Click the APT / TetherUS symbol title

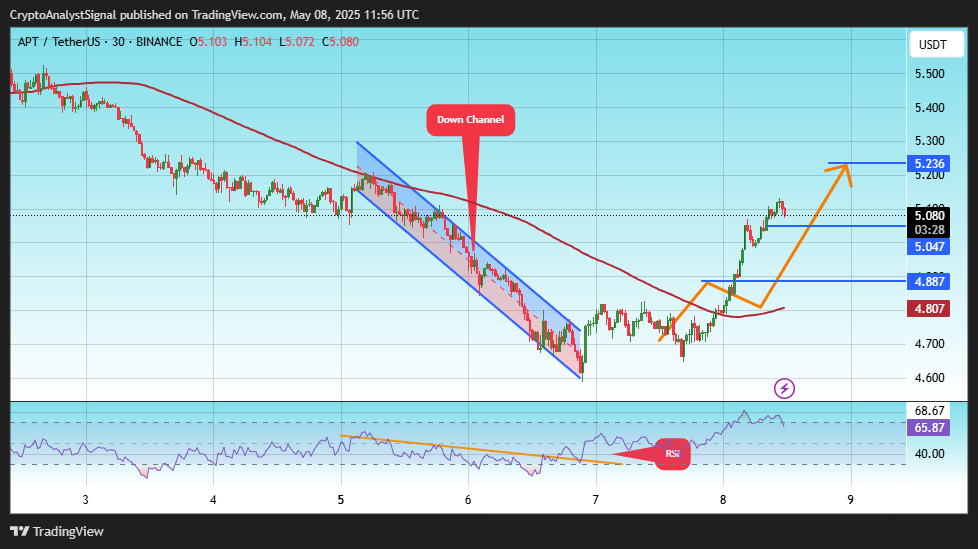[59, 42]
